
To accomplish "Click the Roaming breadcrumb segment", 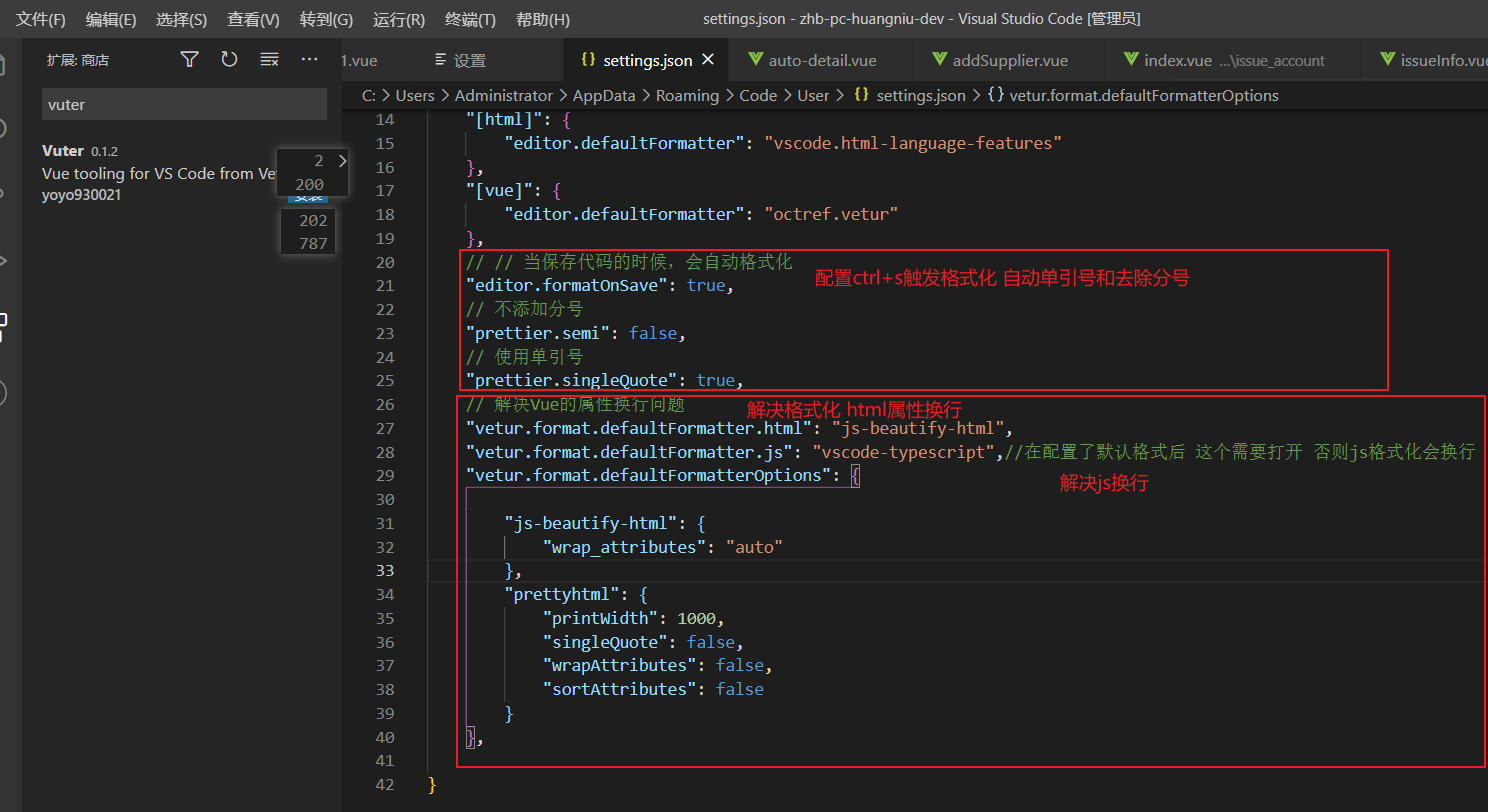I will point(687,95).
